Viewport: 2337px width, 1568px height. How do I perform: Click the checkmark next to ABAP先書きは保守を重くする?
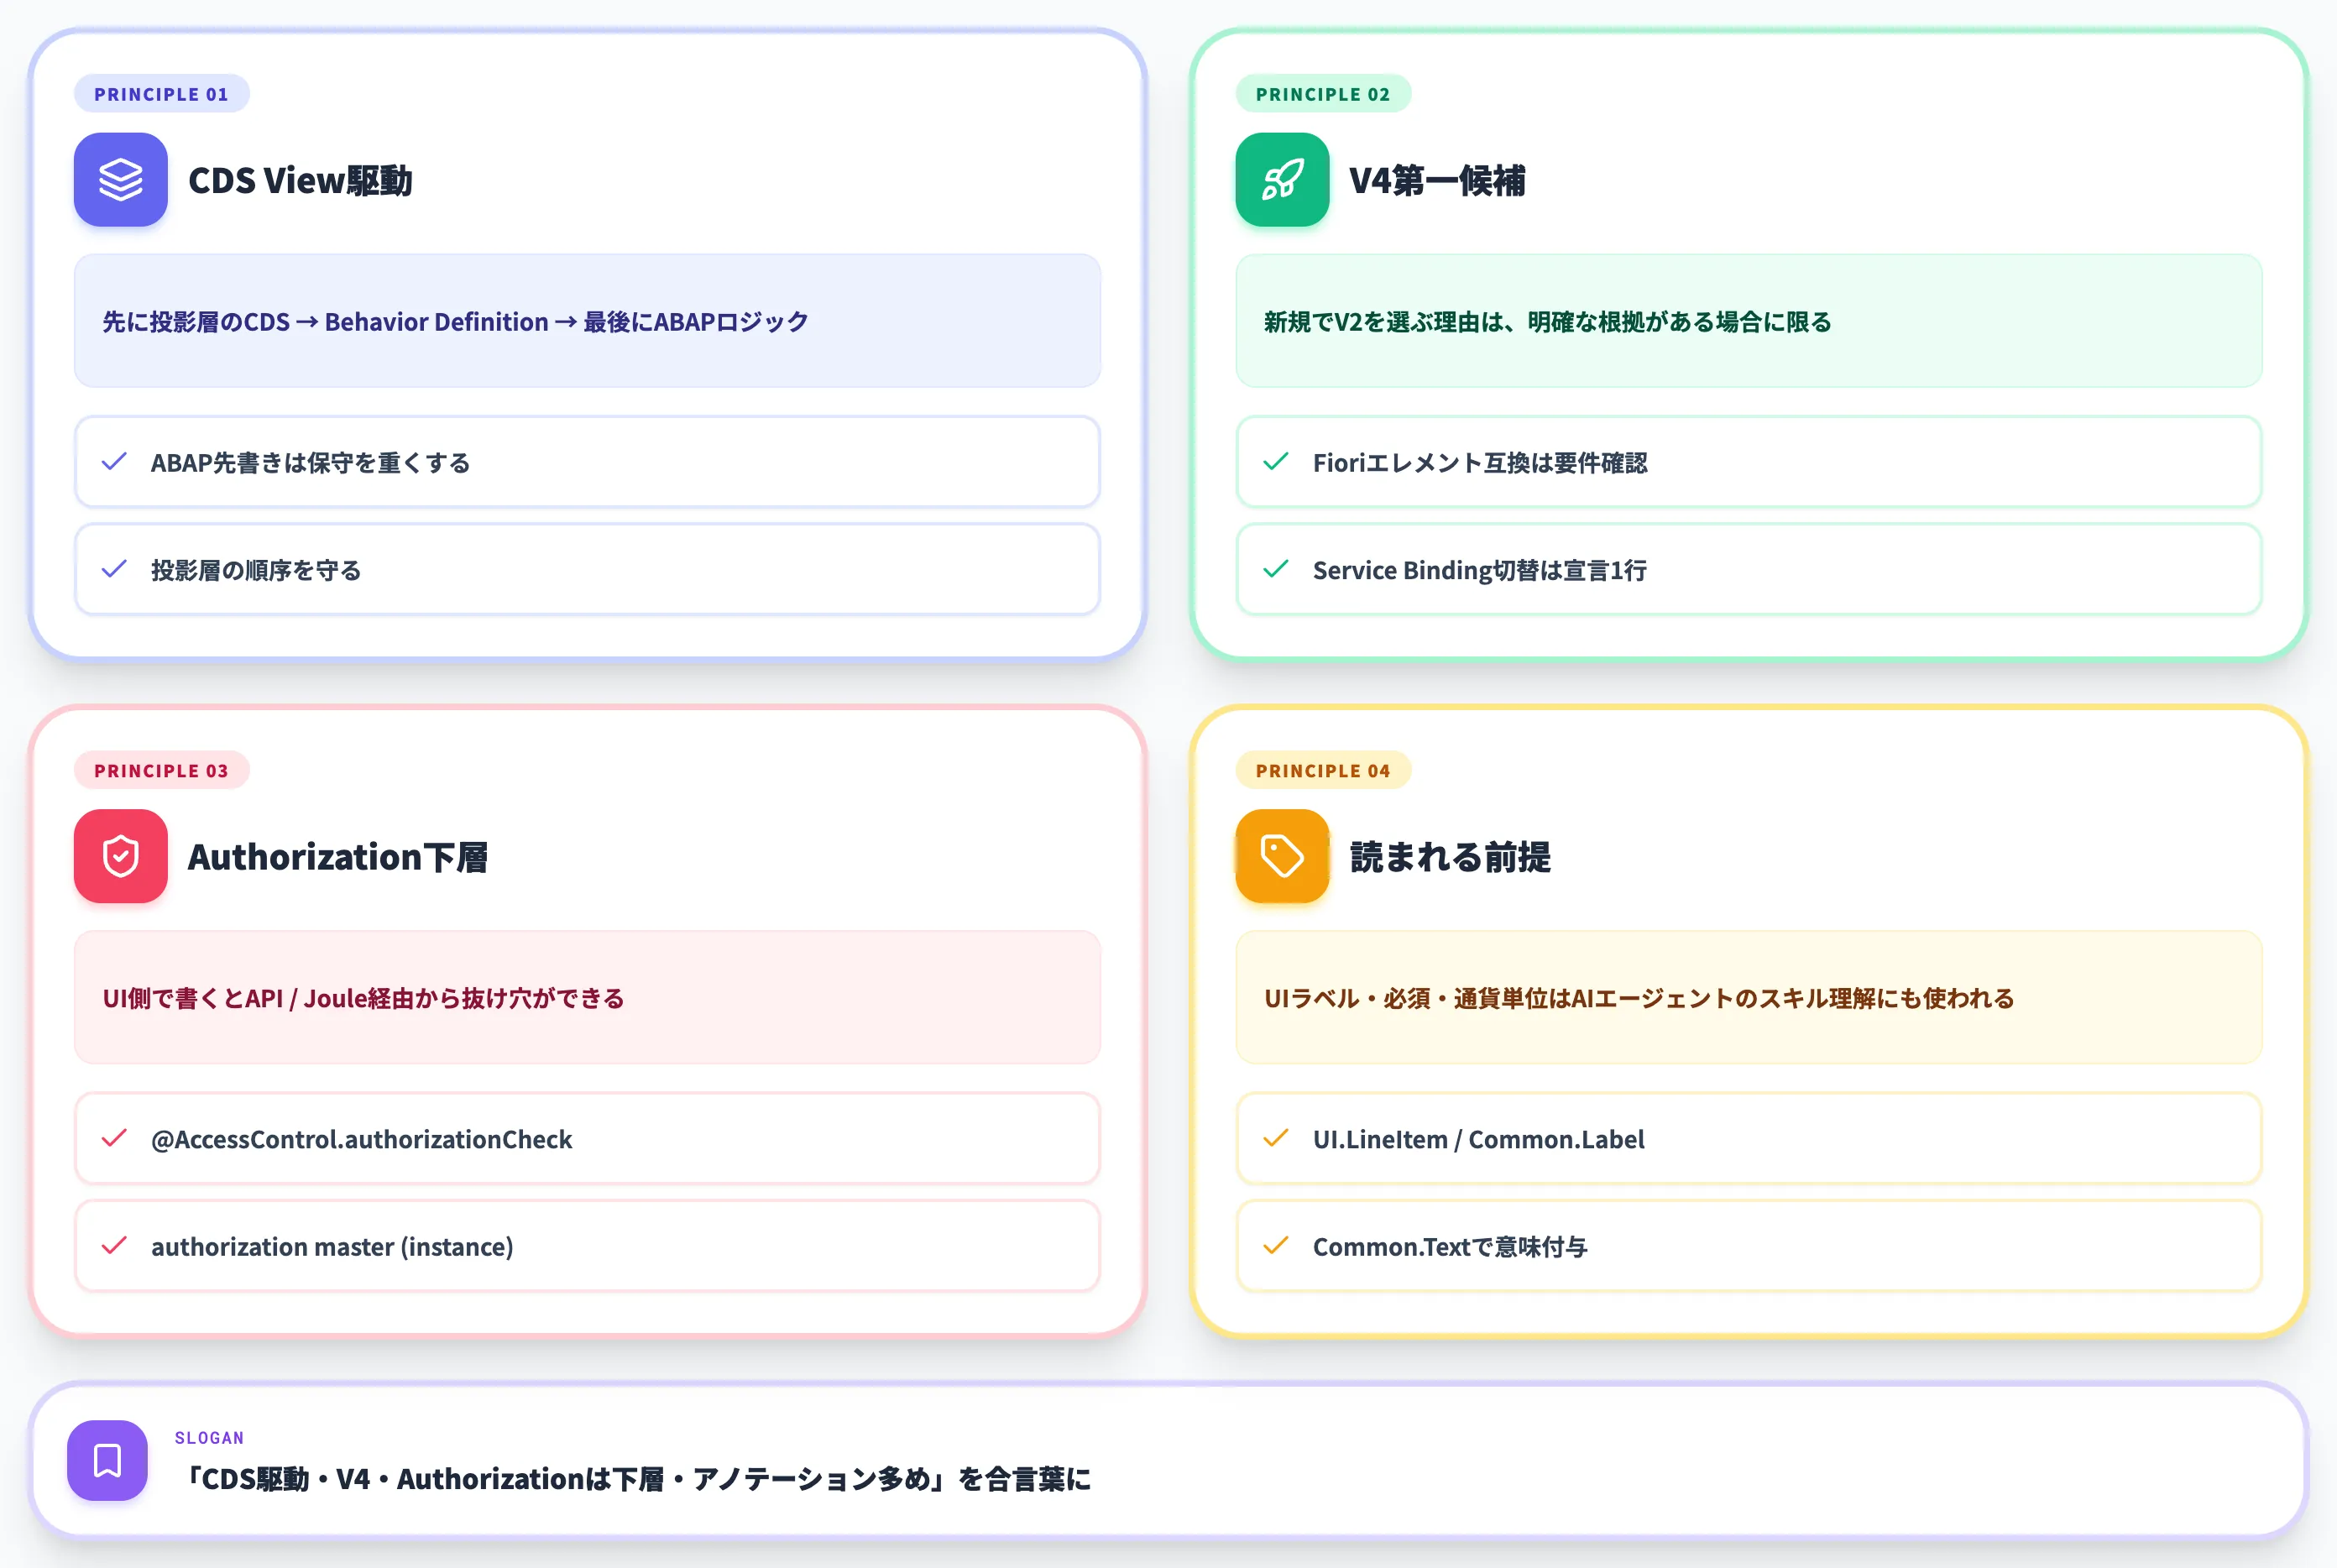tap(115, 462)
